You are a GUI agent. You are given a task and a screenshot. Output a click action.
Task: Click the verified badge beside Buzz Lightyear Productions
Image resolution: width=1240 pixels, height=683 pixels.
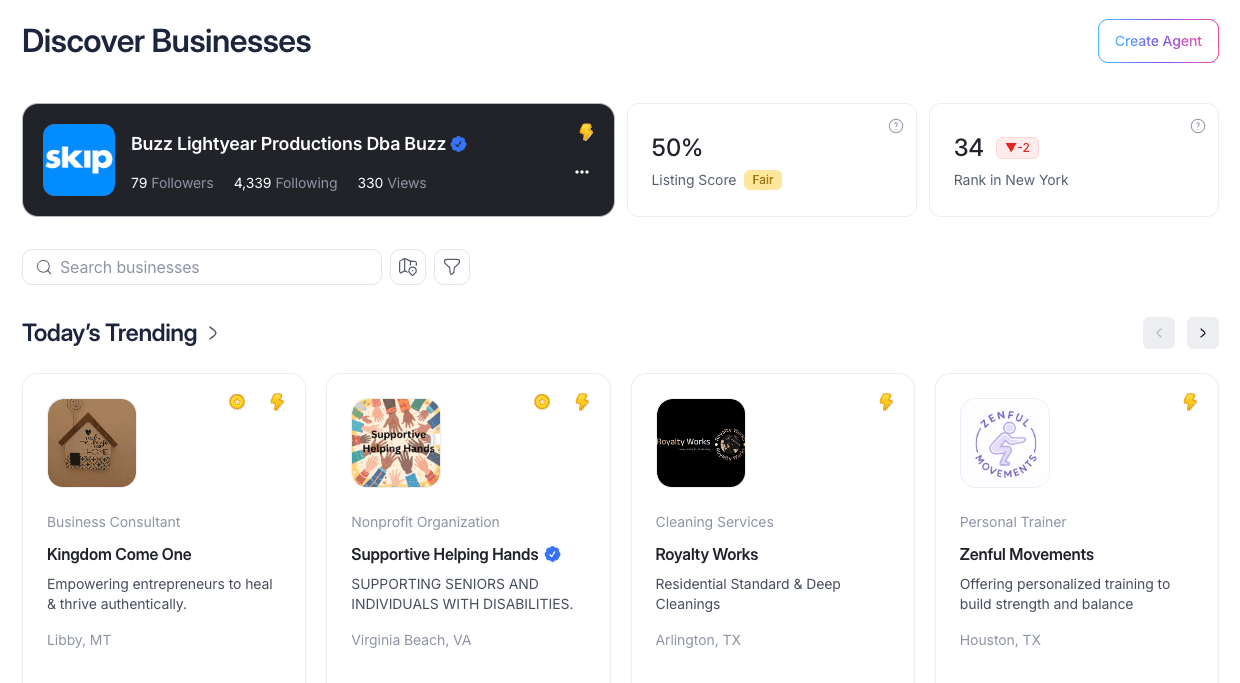[x=459, y=143]
